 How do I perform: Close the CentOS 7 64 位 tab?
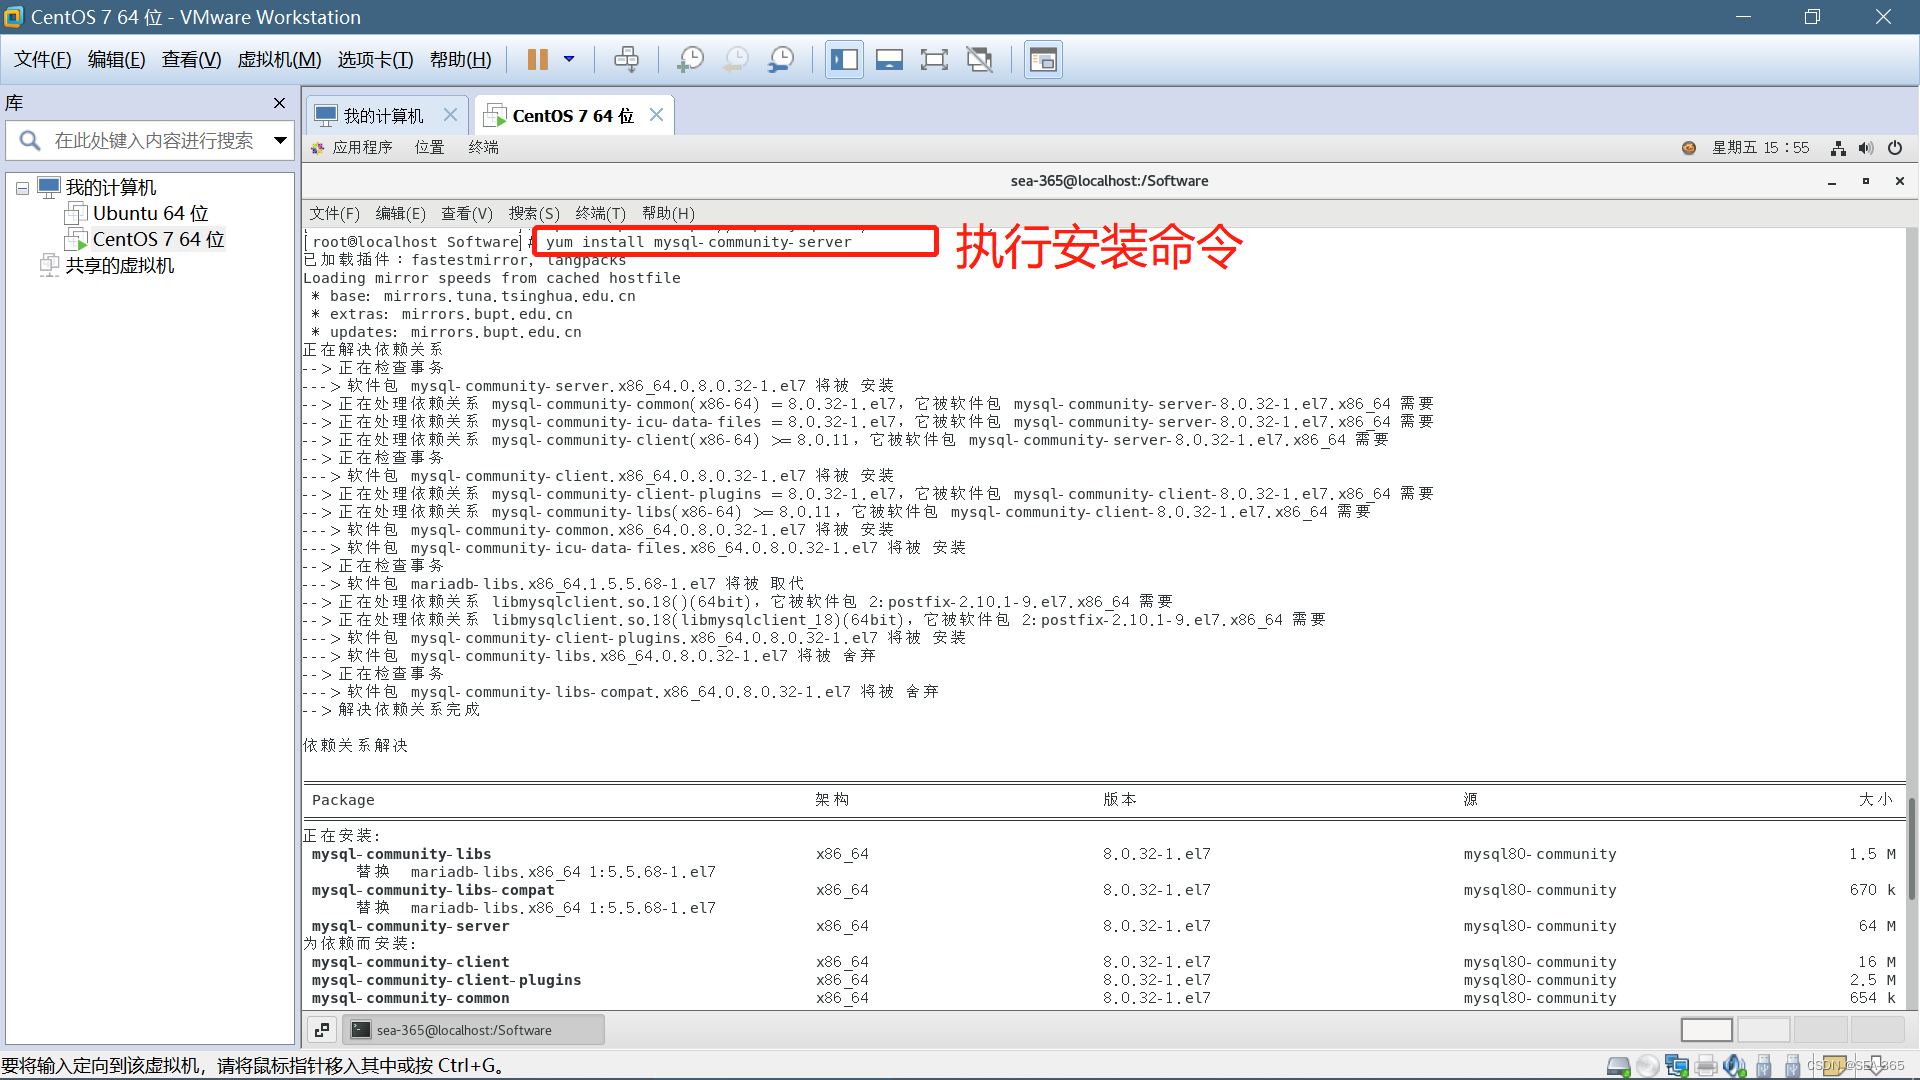tap(656, 115)
